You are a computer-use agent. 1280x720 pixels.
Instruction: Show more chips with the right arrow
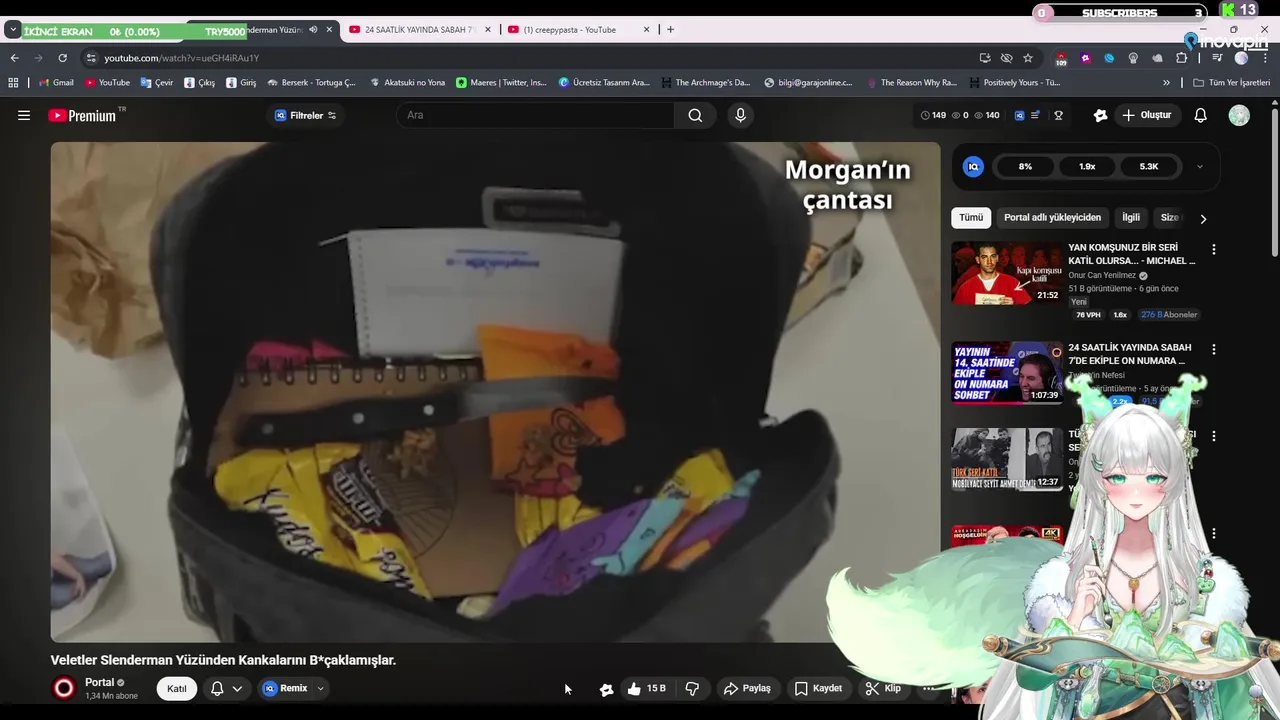[1203, 218]
